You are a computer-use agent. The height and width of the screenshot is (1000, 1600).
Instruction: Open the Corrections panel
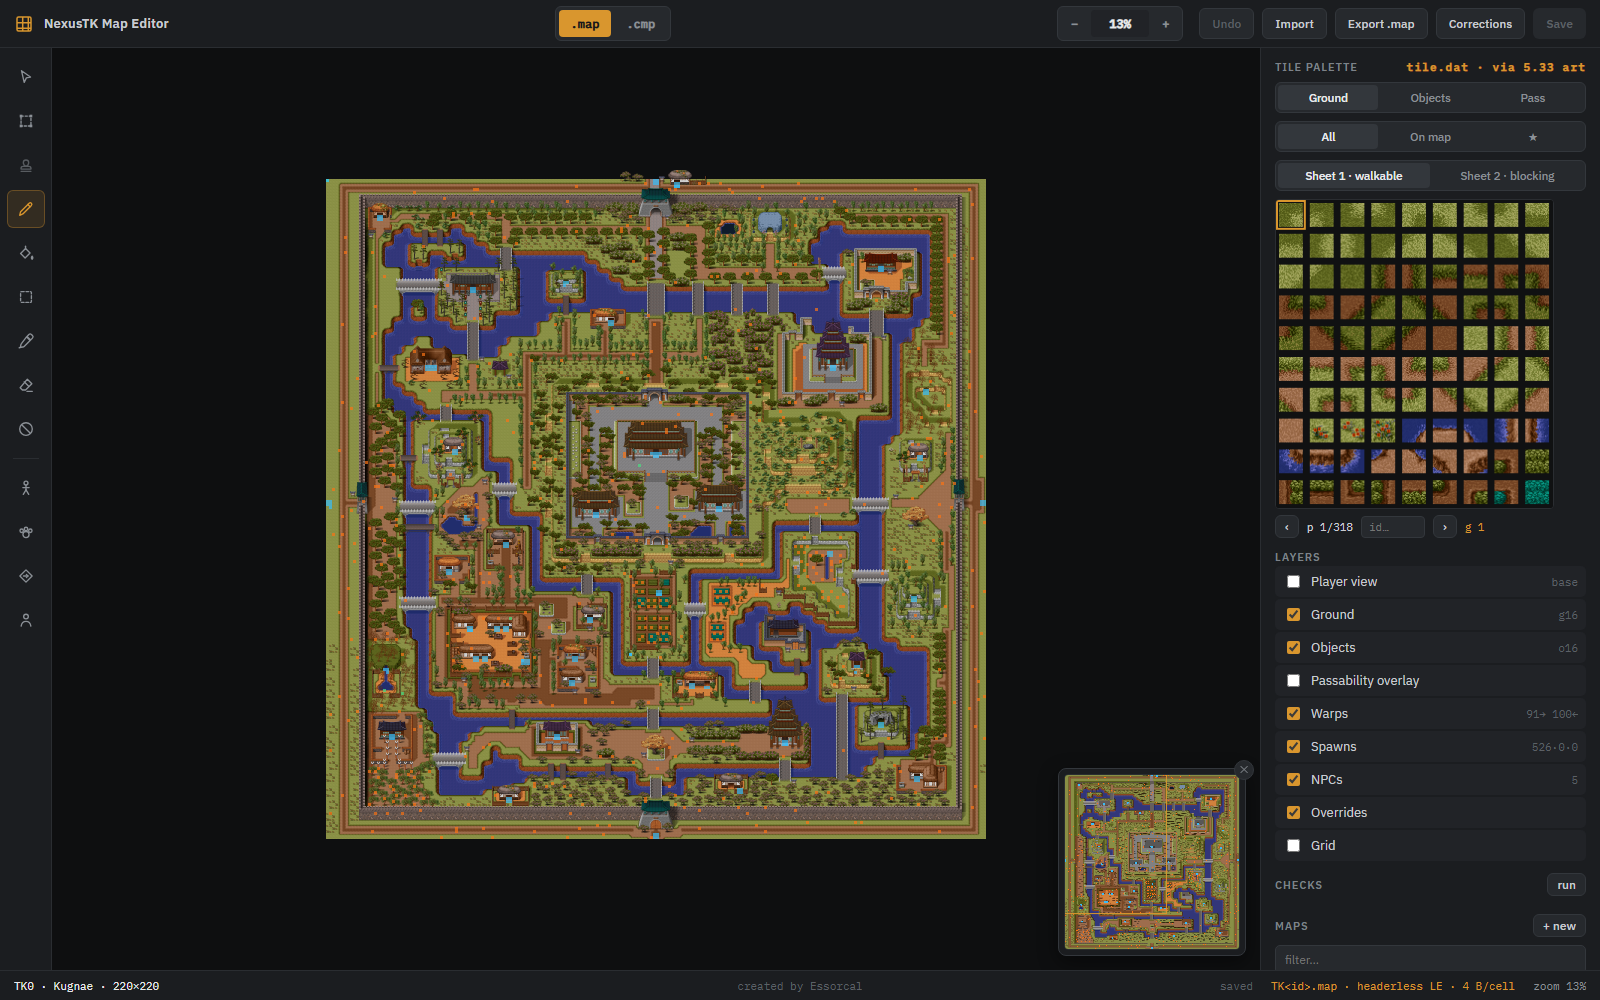point(1480,24)
